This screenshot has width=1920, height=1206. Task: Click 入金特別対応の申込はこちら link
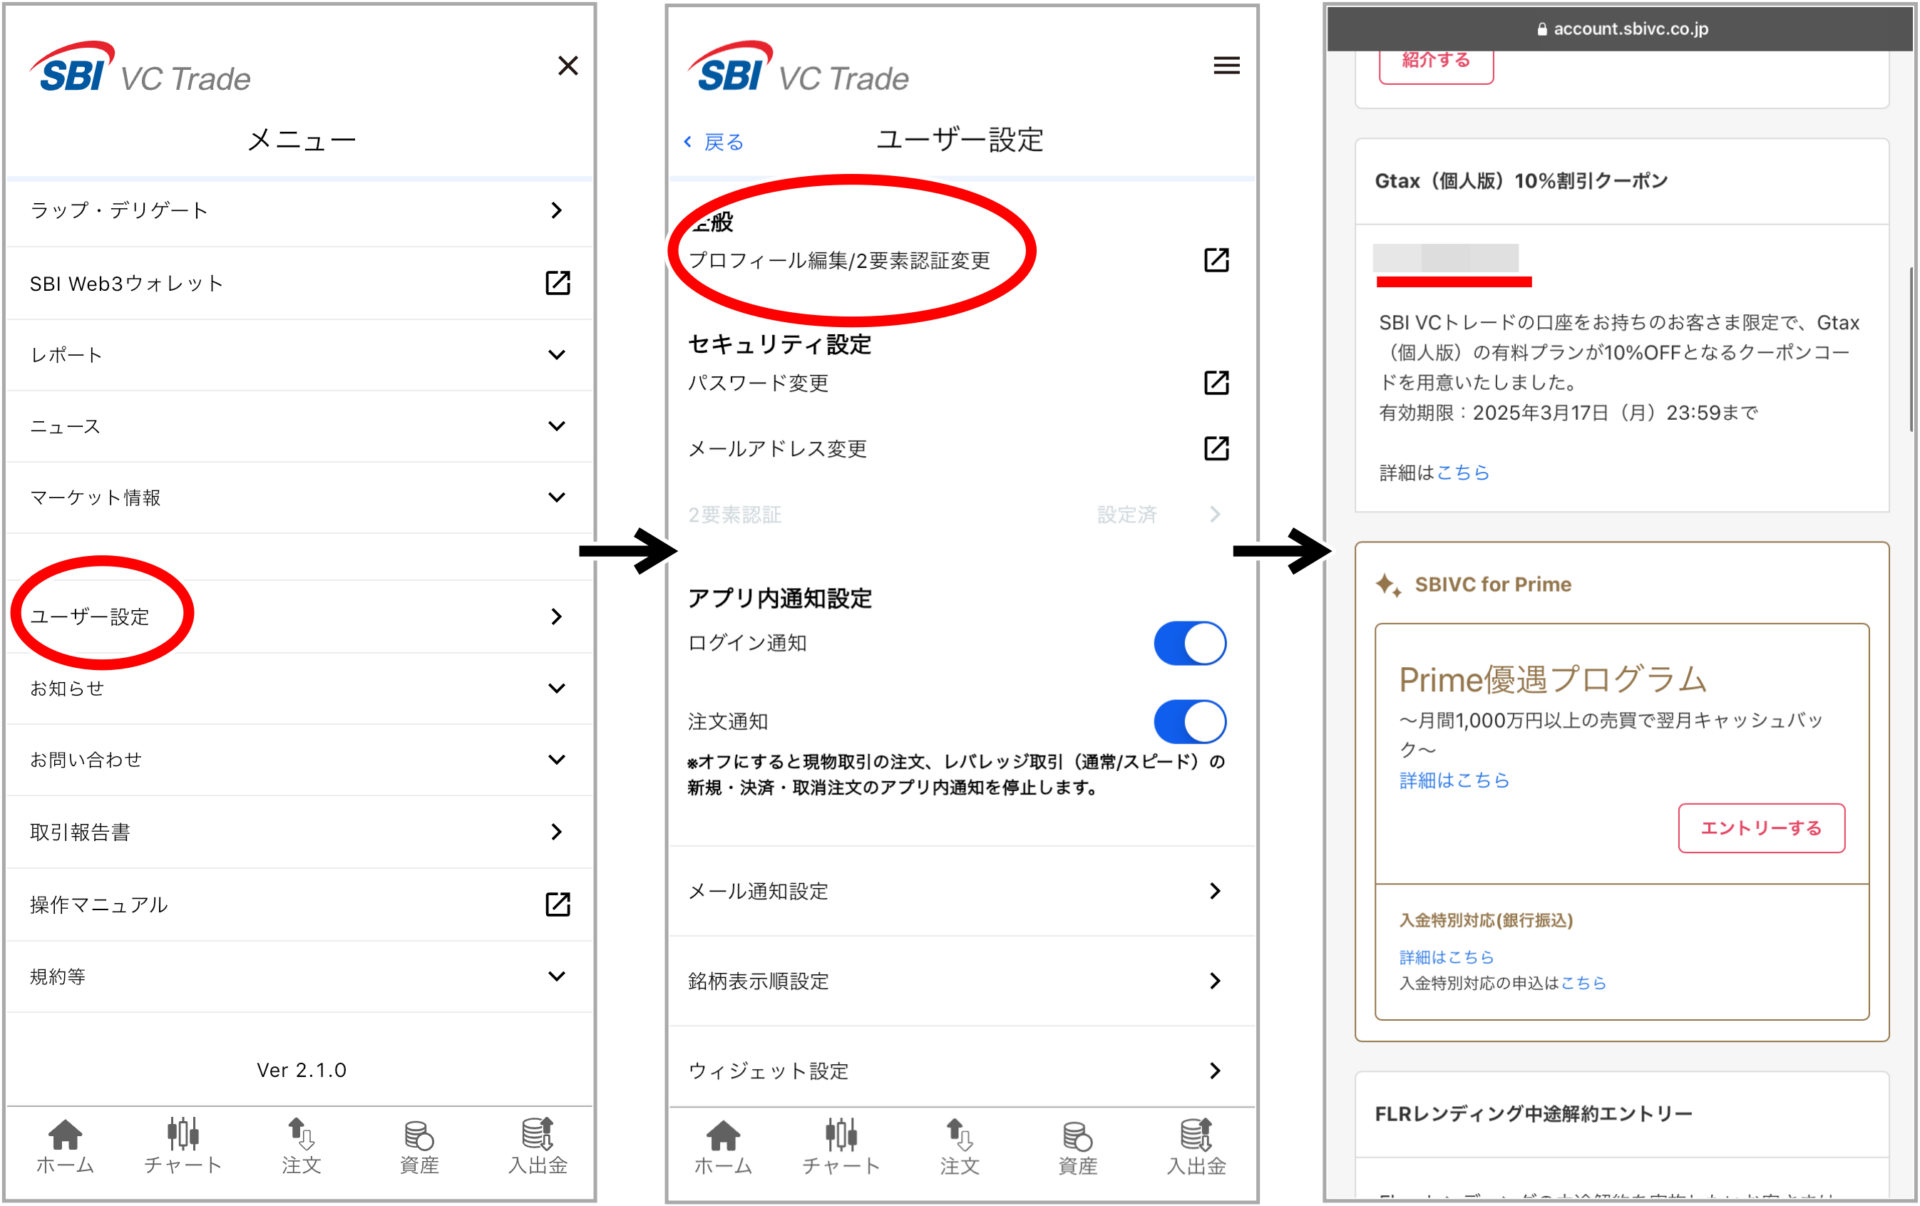coord(1583,983)
